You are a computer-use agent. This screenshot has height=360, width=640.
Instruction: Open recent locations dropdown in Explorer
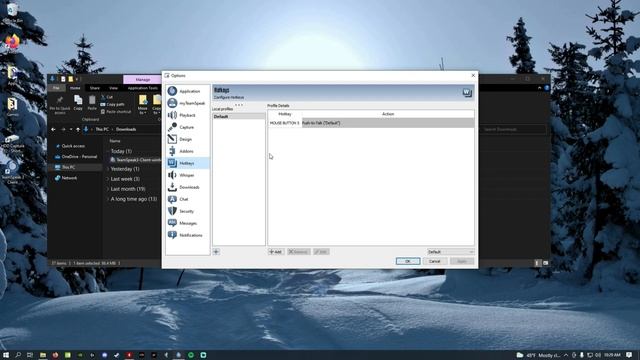pos(71,129)
